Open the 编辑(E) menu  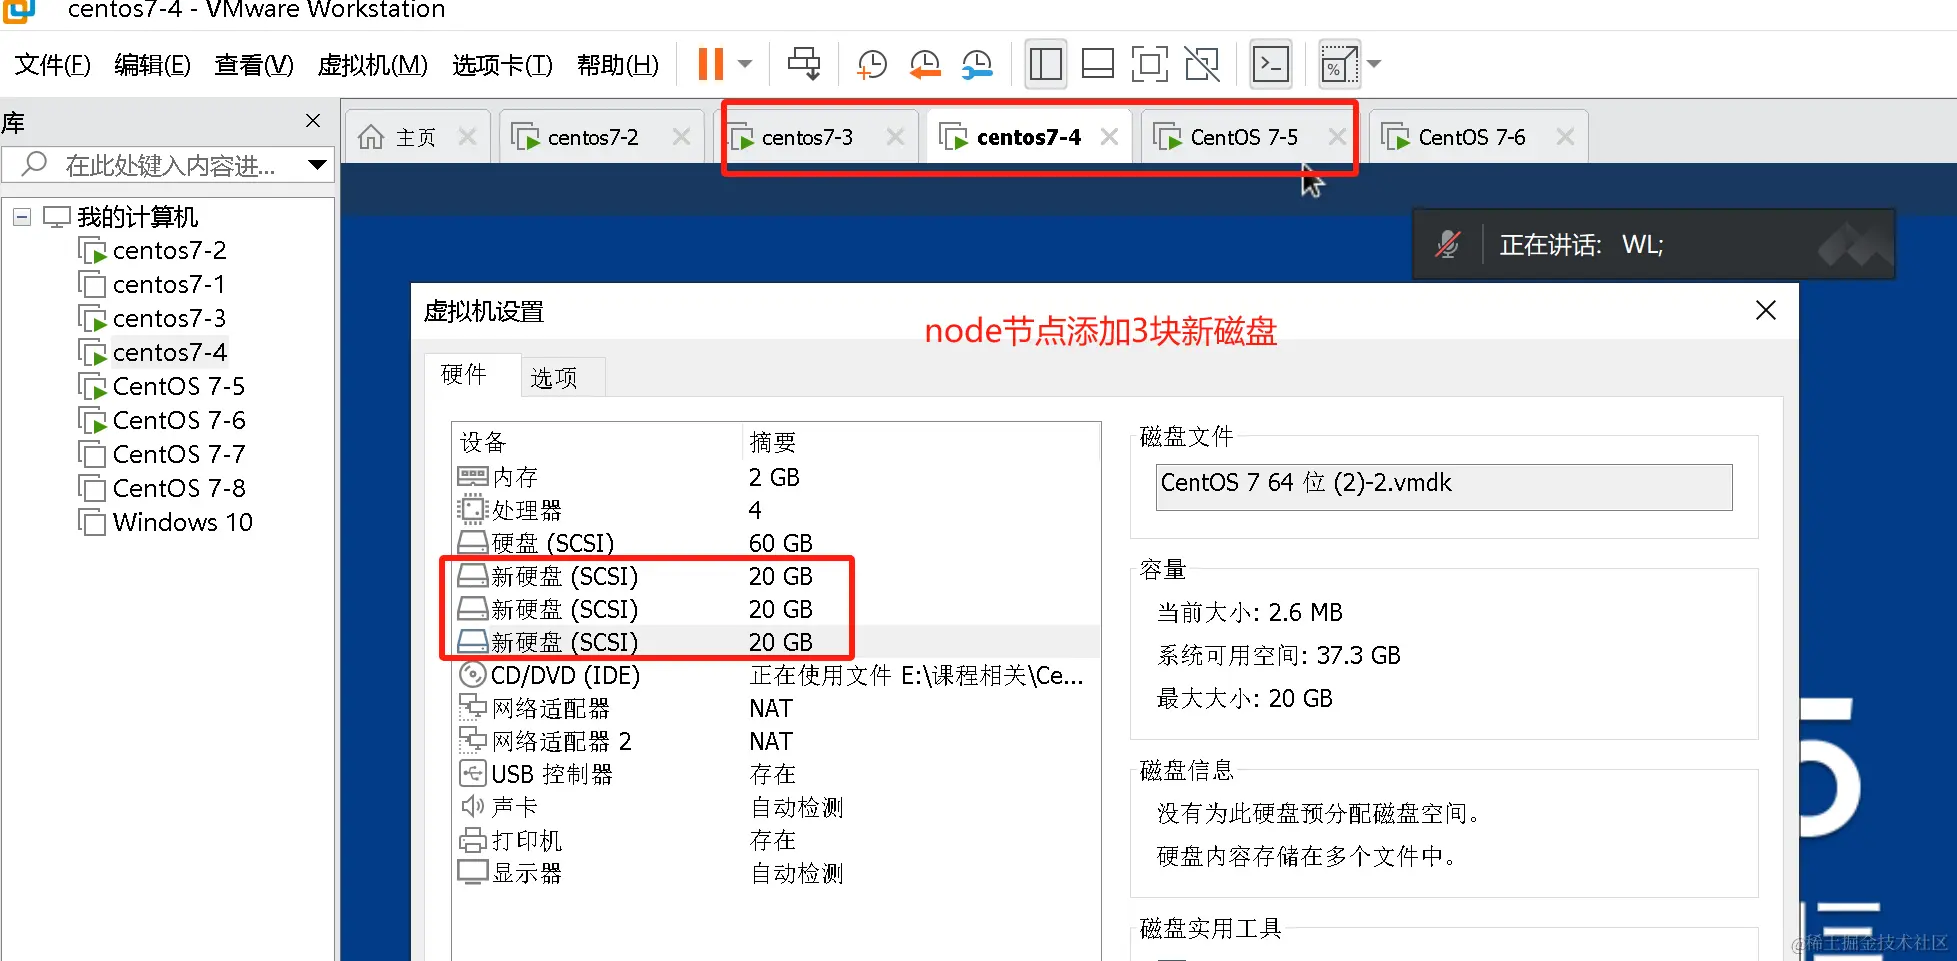click(152, 65)
